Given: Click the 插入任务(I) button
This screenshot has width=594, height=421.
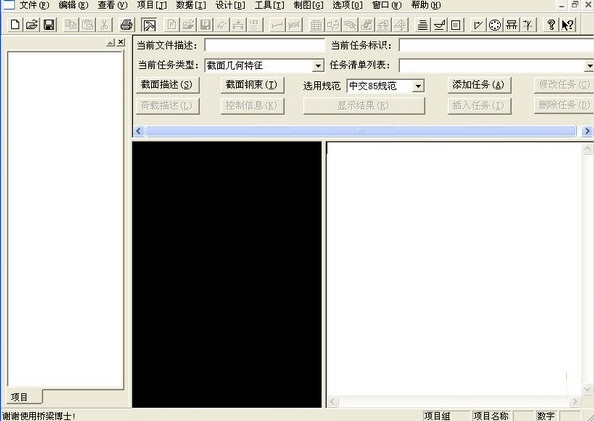Looking at the screenshot, I should pyautogui.click(x=479, y=106).
